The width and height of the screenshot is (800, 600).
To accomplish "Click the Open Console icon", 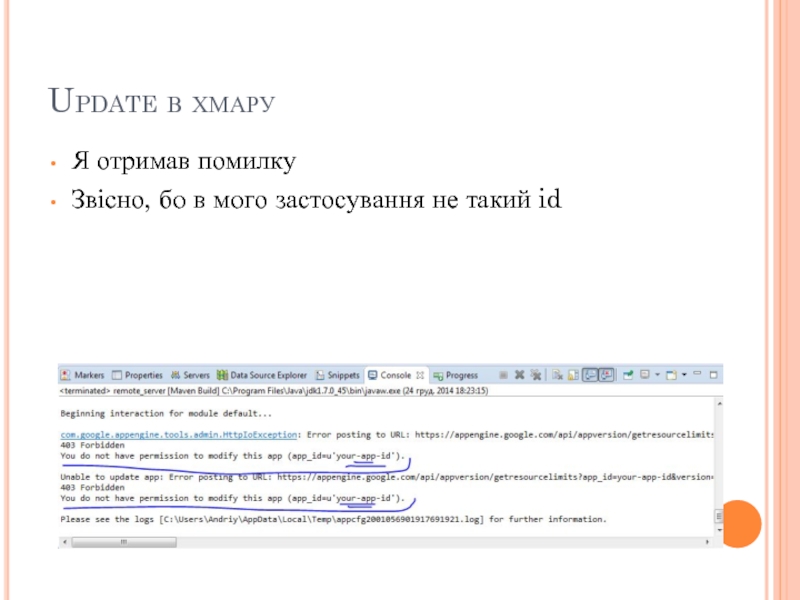I will point(671,375).
